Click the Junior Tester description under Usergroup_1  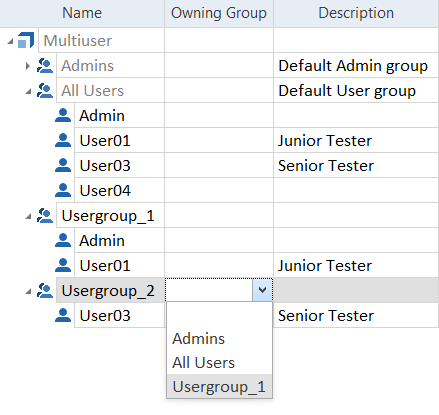click(325, 266)
